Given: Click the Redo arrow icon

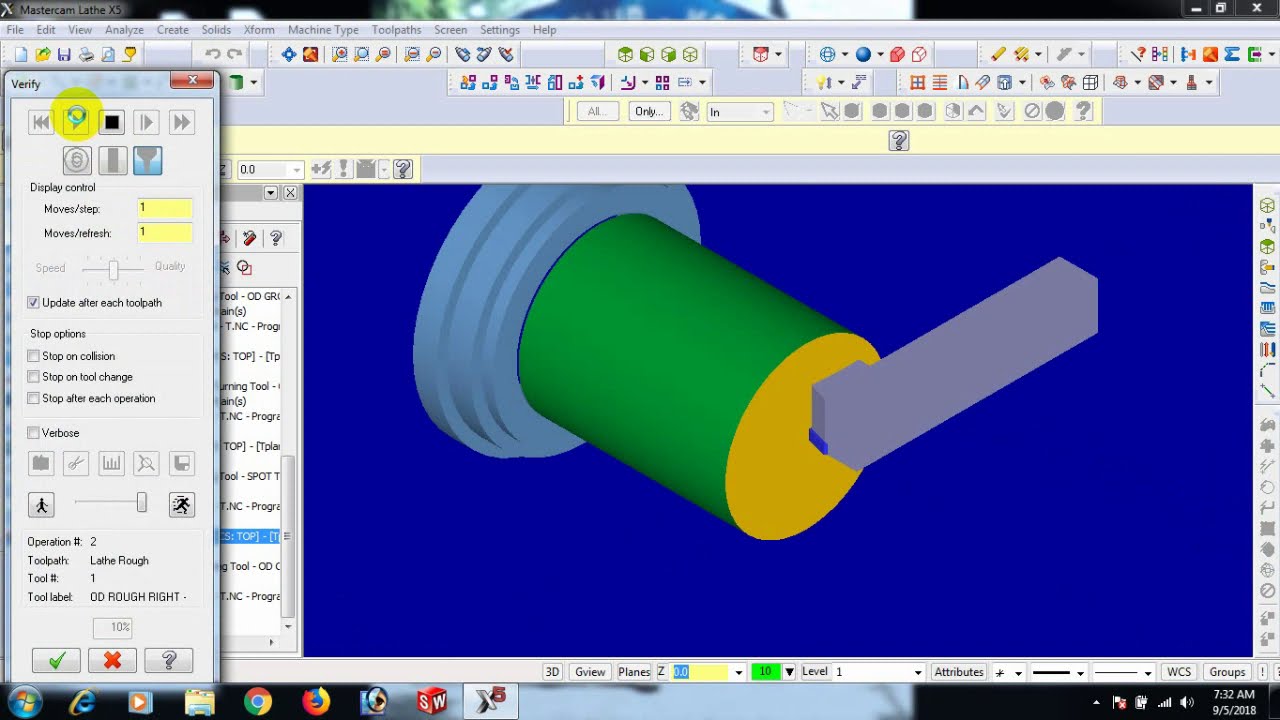Looking at the screenshot, I should [x=234, y=54].
